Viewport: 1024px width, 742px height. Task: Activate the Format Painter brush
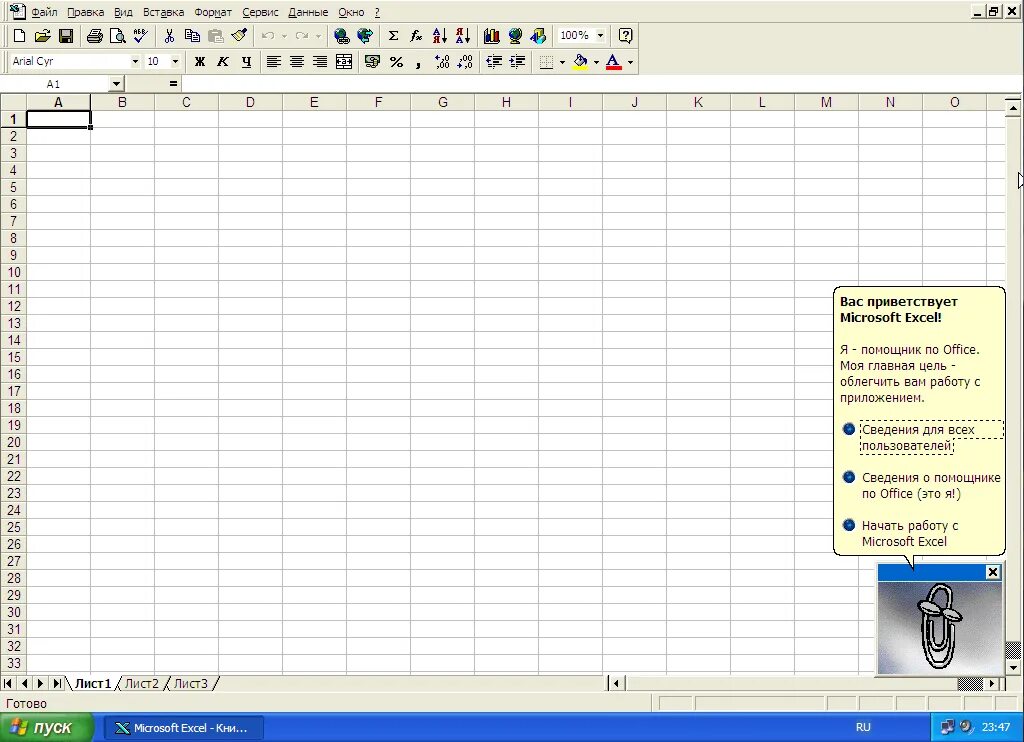[x=239, y=36]
